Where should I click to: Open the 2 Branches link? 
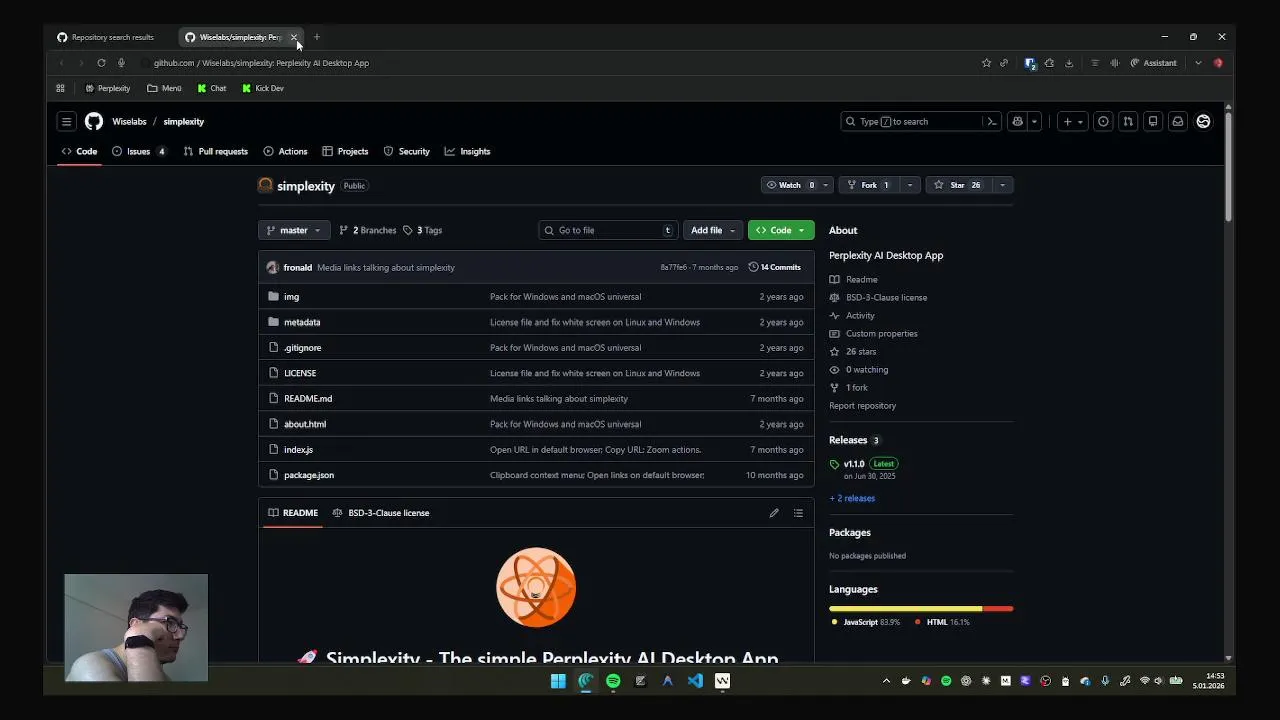pyautogui.click(x=368, y=230)
